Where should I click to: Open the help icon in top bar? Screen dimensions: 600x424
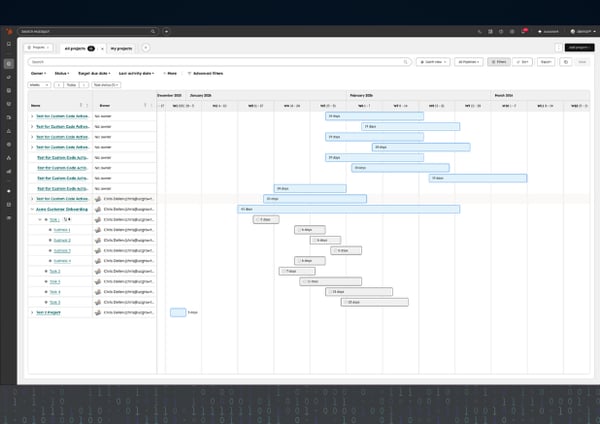(x=501, y=31)
